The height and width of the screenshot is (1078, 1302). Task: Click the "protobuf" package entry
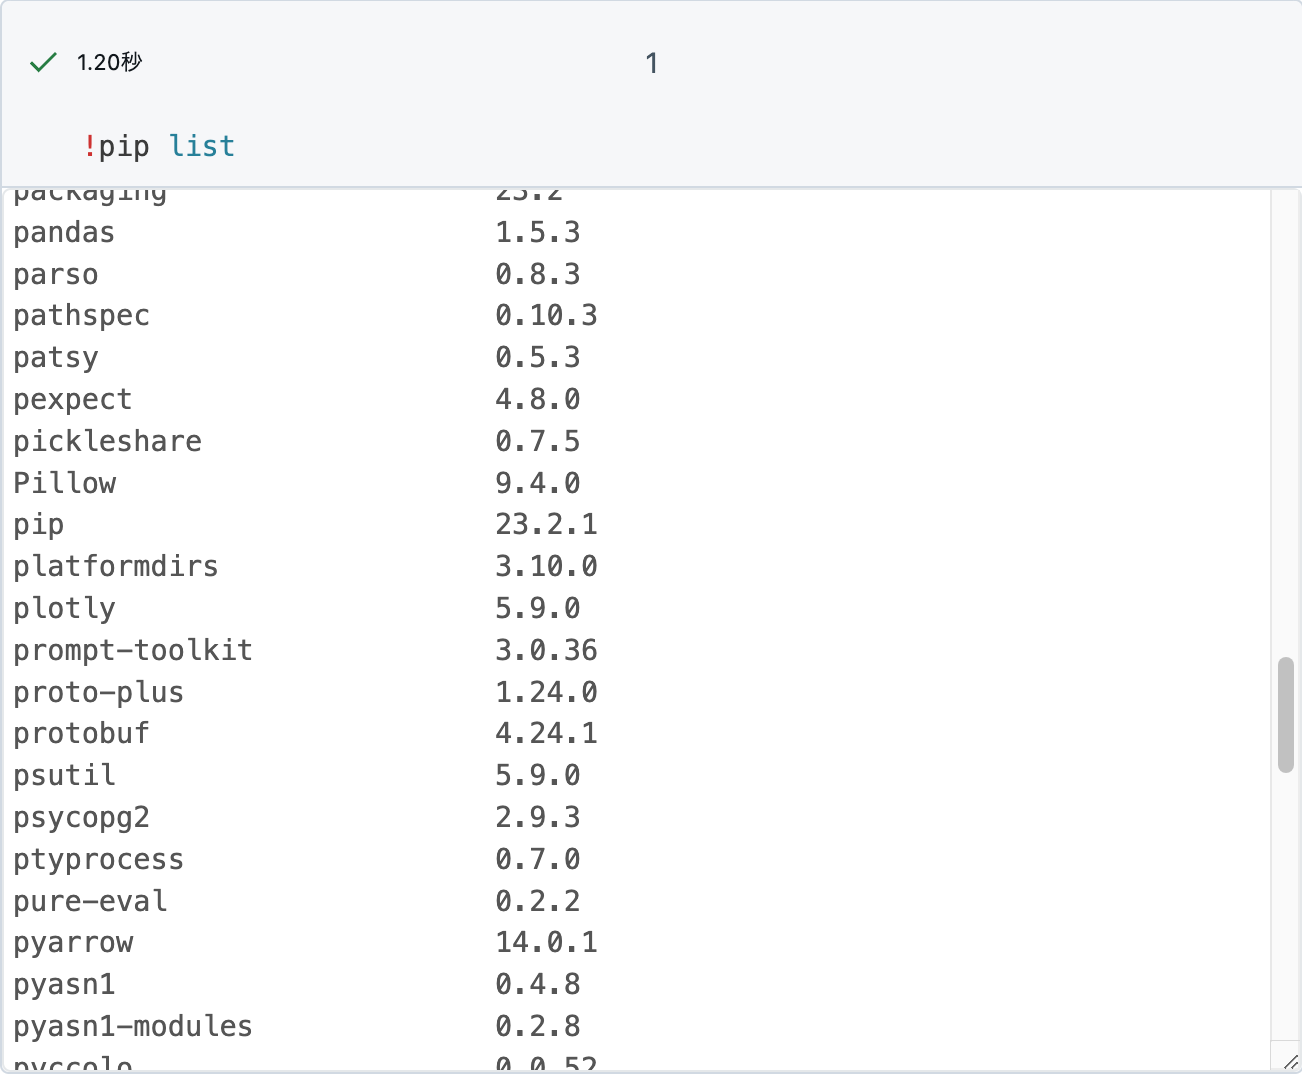coord(81,732)
